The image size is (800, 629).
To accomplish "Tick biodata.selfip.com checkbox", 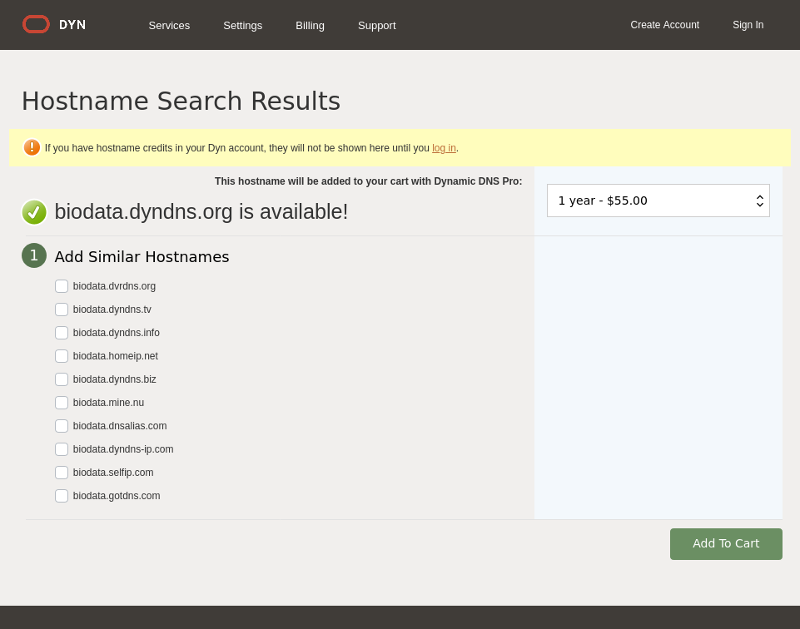I will (x=61, y=472).
